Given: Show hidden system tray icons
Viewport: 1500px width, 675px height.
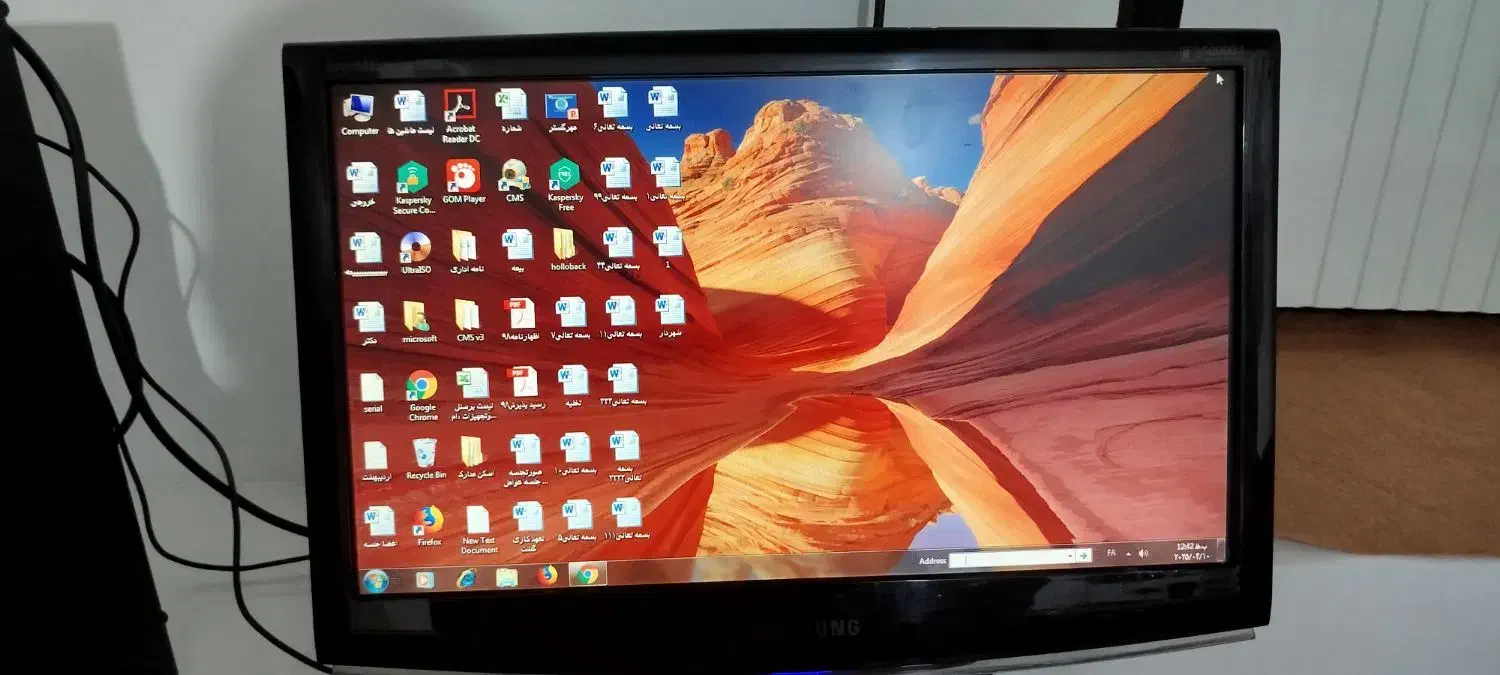Looking at the screenshot, I should 1129,553.
